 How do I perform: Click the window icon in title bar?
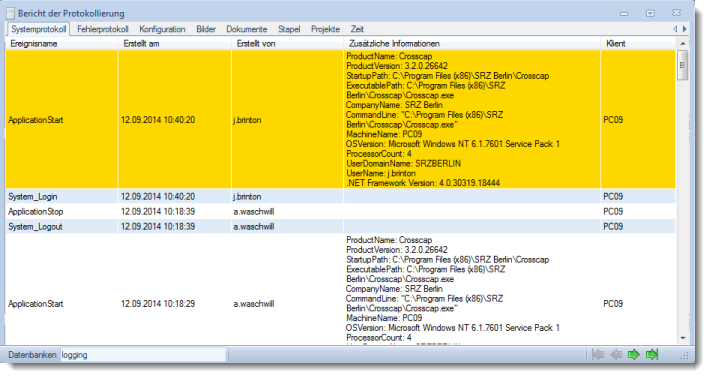click(10, 13)
